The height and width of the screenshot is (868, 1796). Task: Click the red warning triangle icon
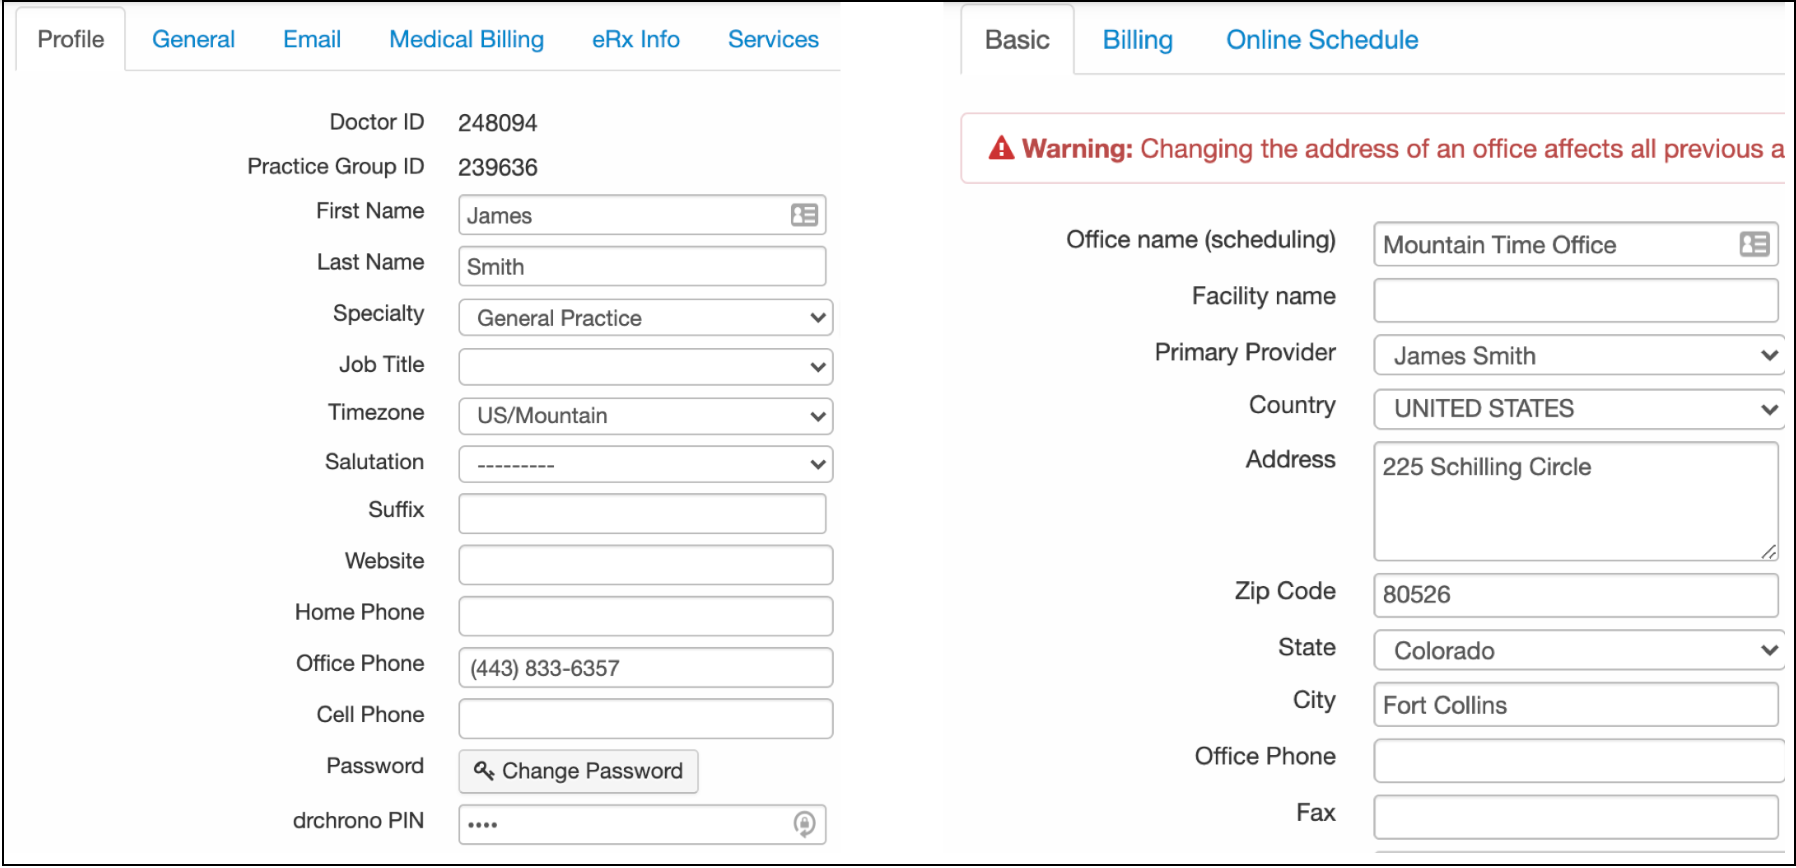click(1001, 148)
